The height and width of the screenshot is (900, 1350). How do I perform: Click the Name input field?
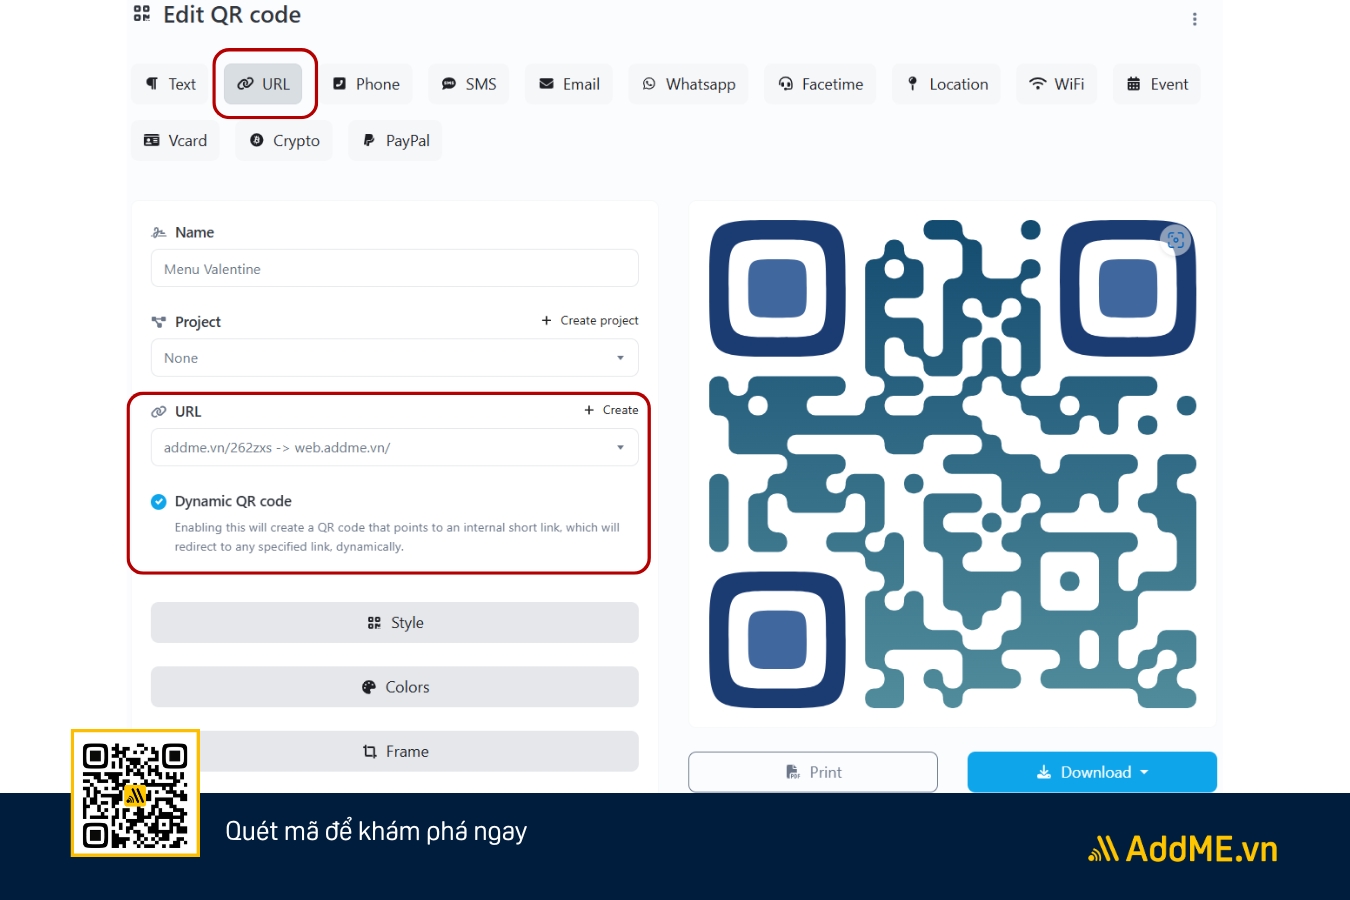pyautogui.click(x=395, y=268)
